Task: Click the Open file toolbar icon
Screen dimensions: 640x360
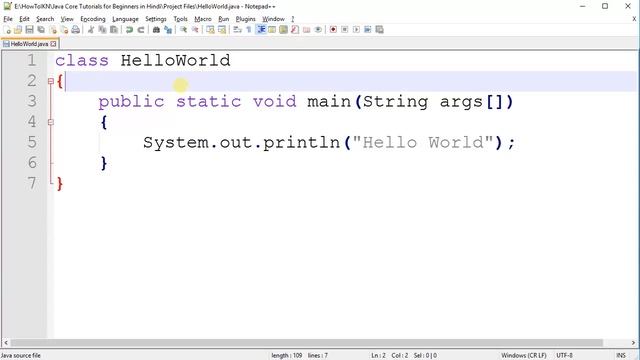Action: tap(18, 30)
